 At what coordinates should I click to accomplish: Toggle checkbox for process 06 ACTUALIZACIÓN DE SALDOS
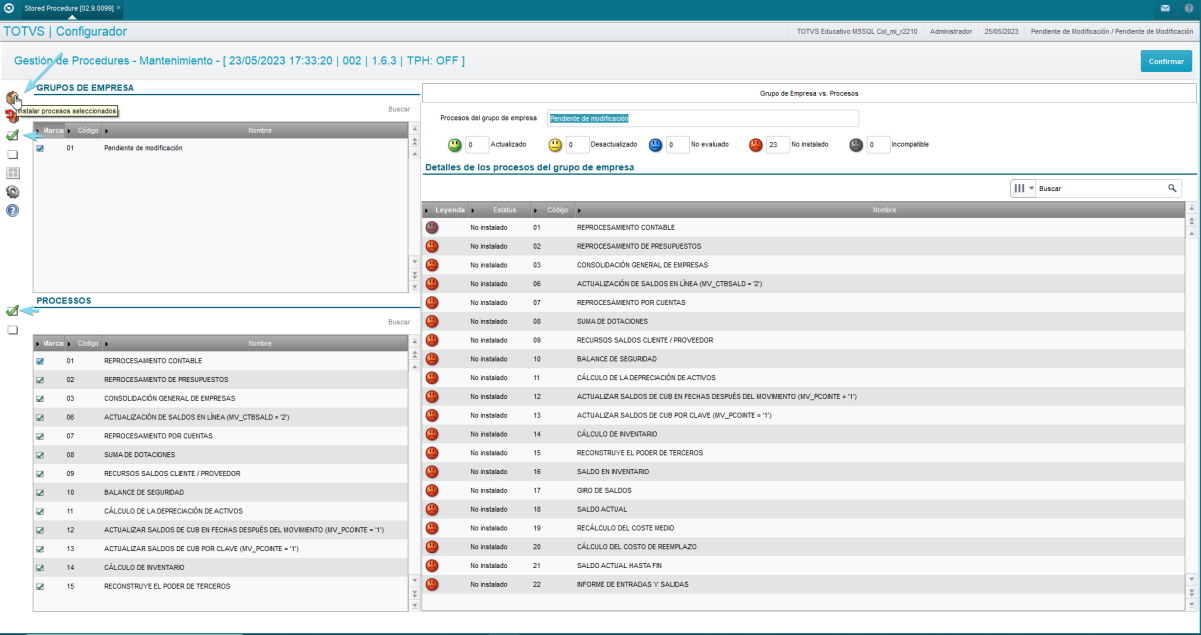click(x=40, y=417)
